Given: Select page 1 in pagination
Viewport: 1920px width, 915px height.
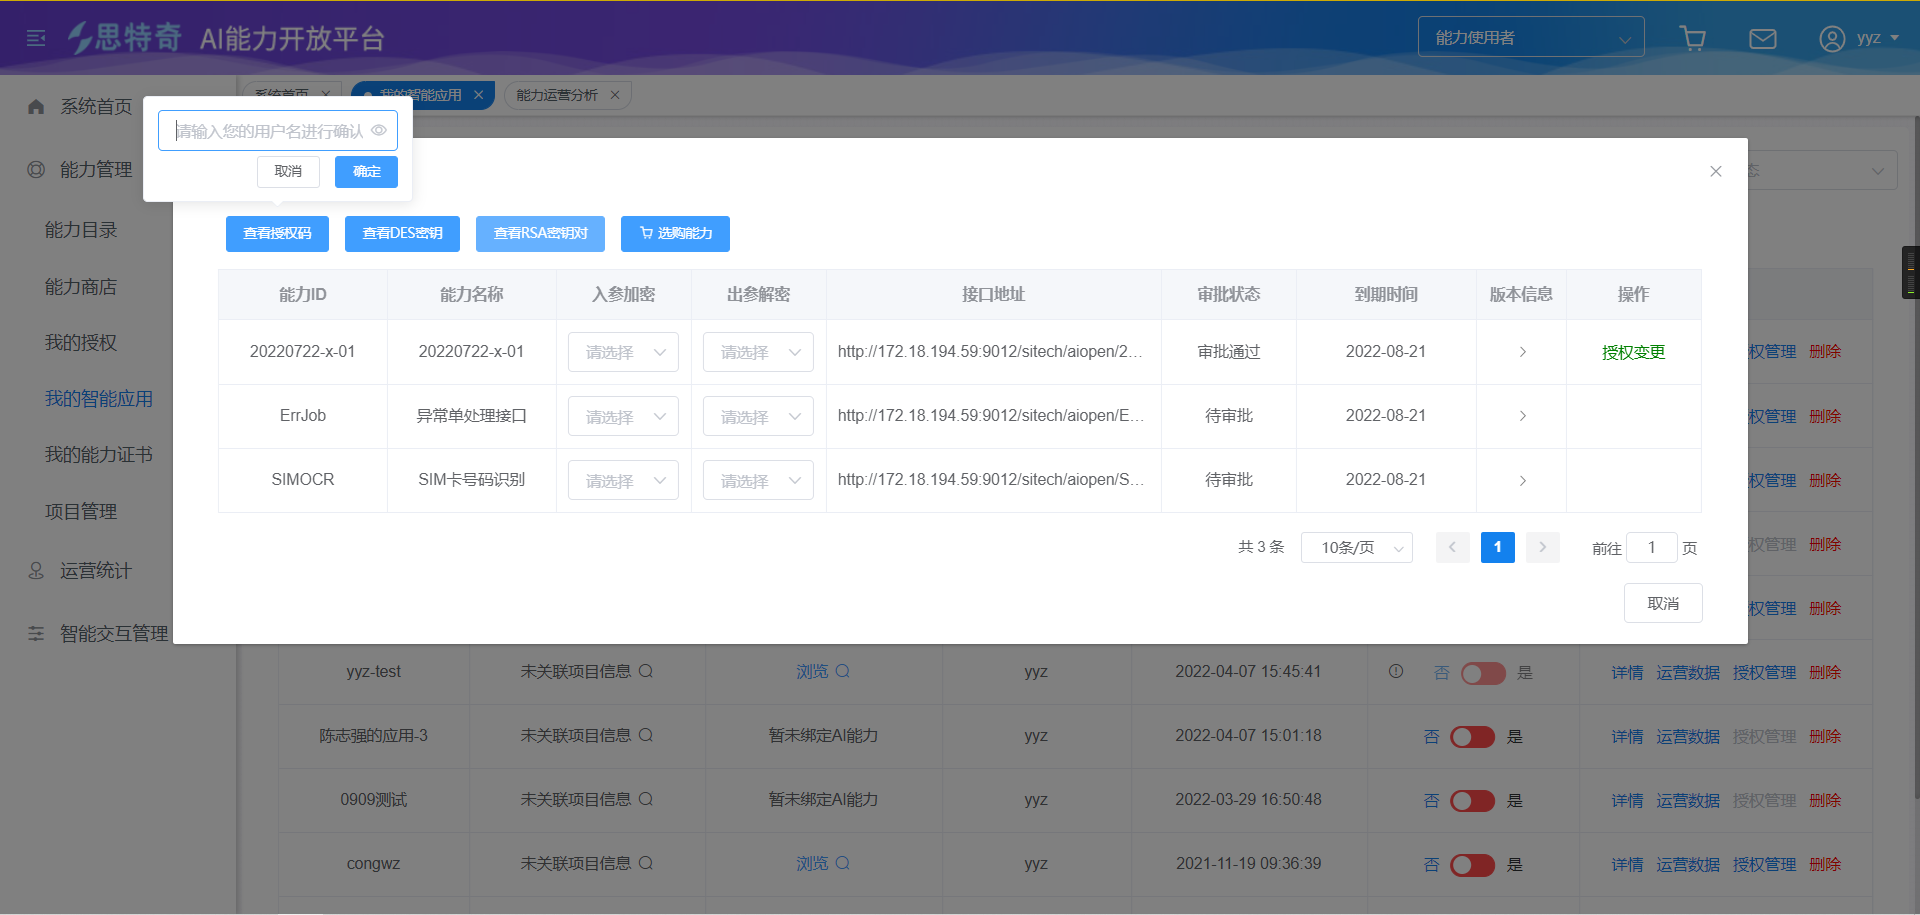Looking at the screenshot, I should pyautogui.click(x=1497, y=547).
